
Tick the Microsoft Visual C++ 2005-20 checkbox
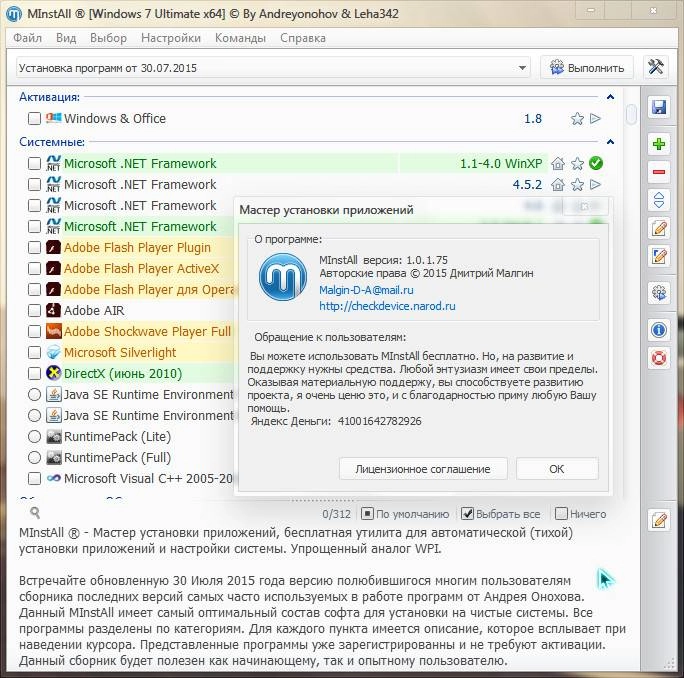34,479
